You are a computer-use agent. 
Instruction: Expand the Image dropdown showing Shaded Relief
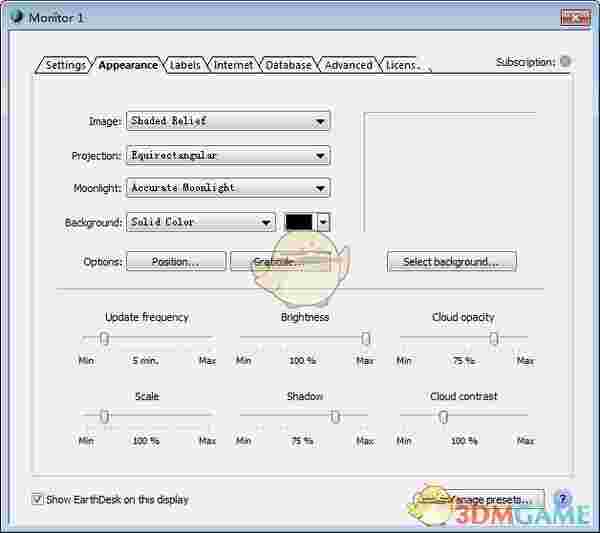[x=228, y=121]
